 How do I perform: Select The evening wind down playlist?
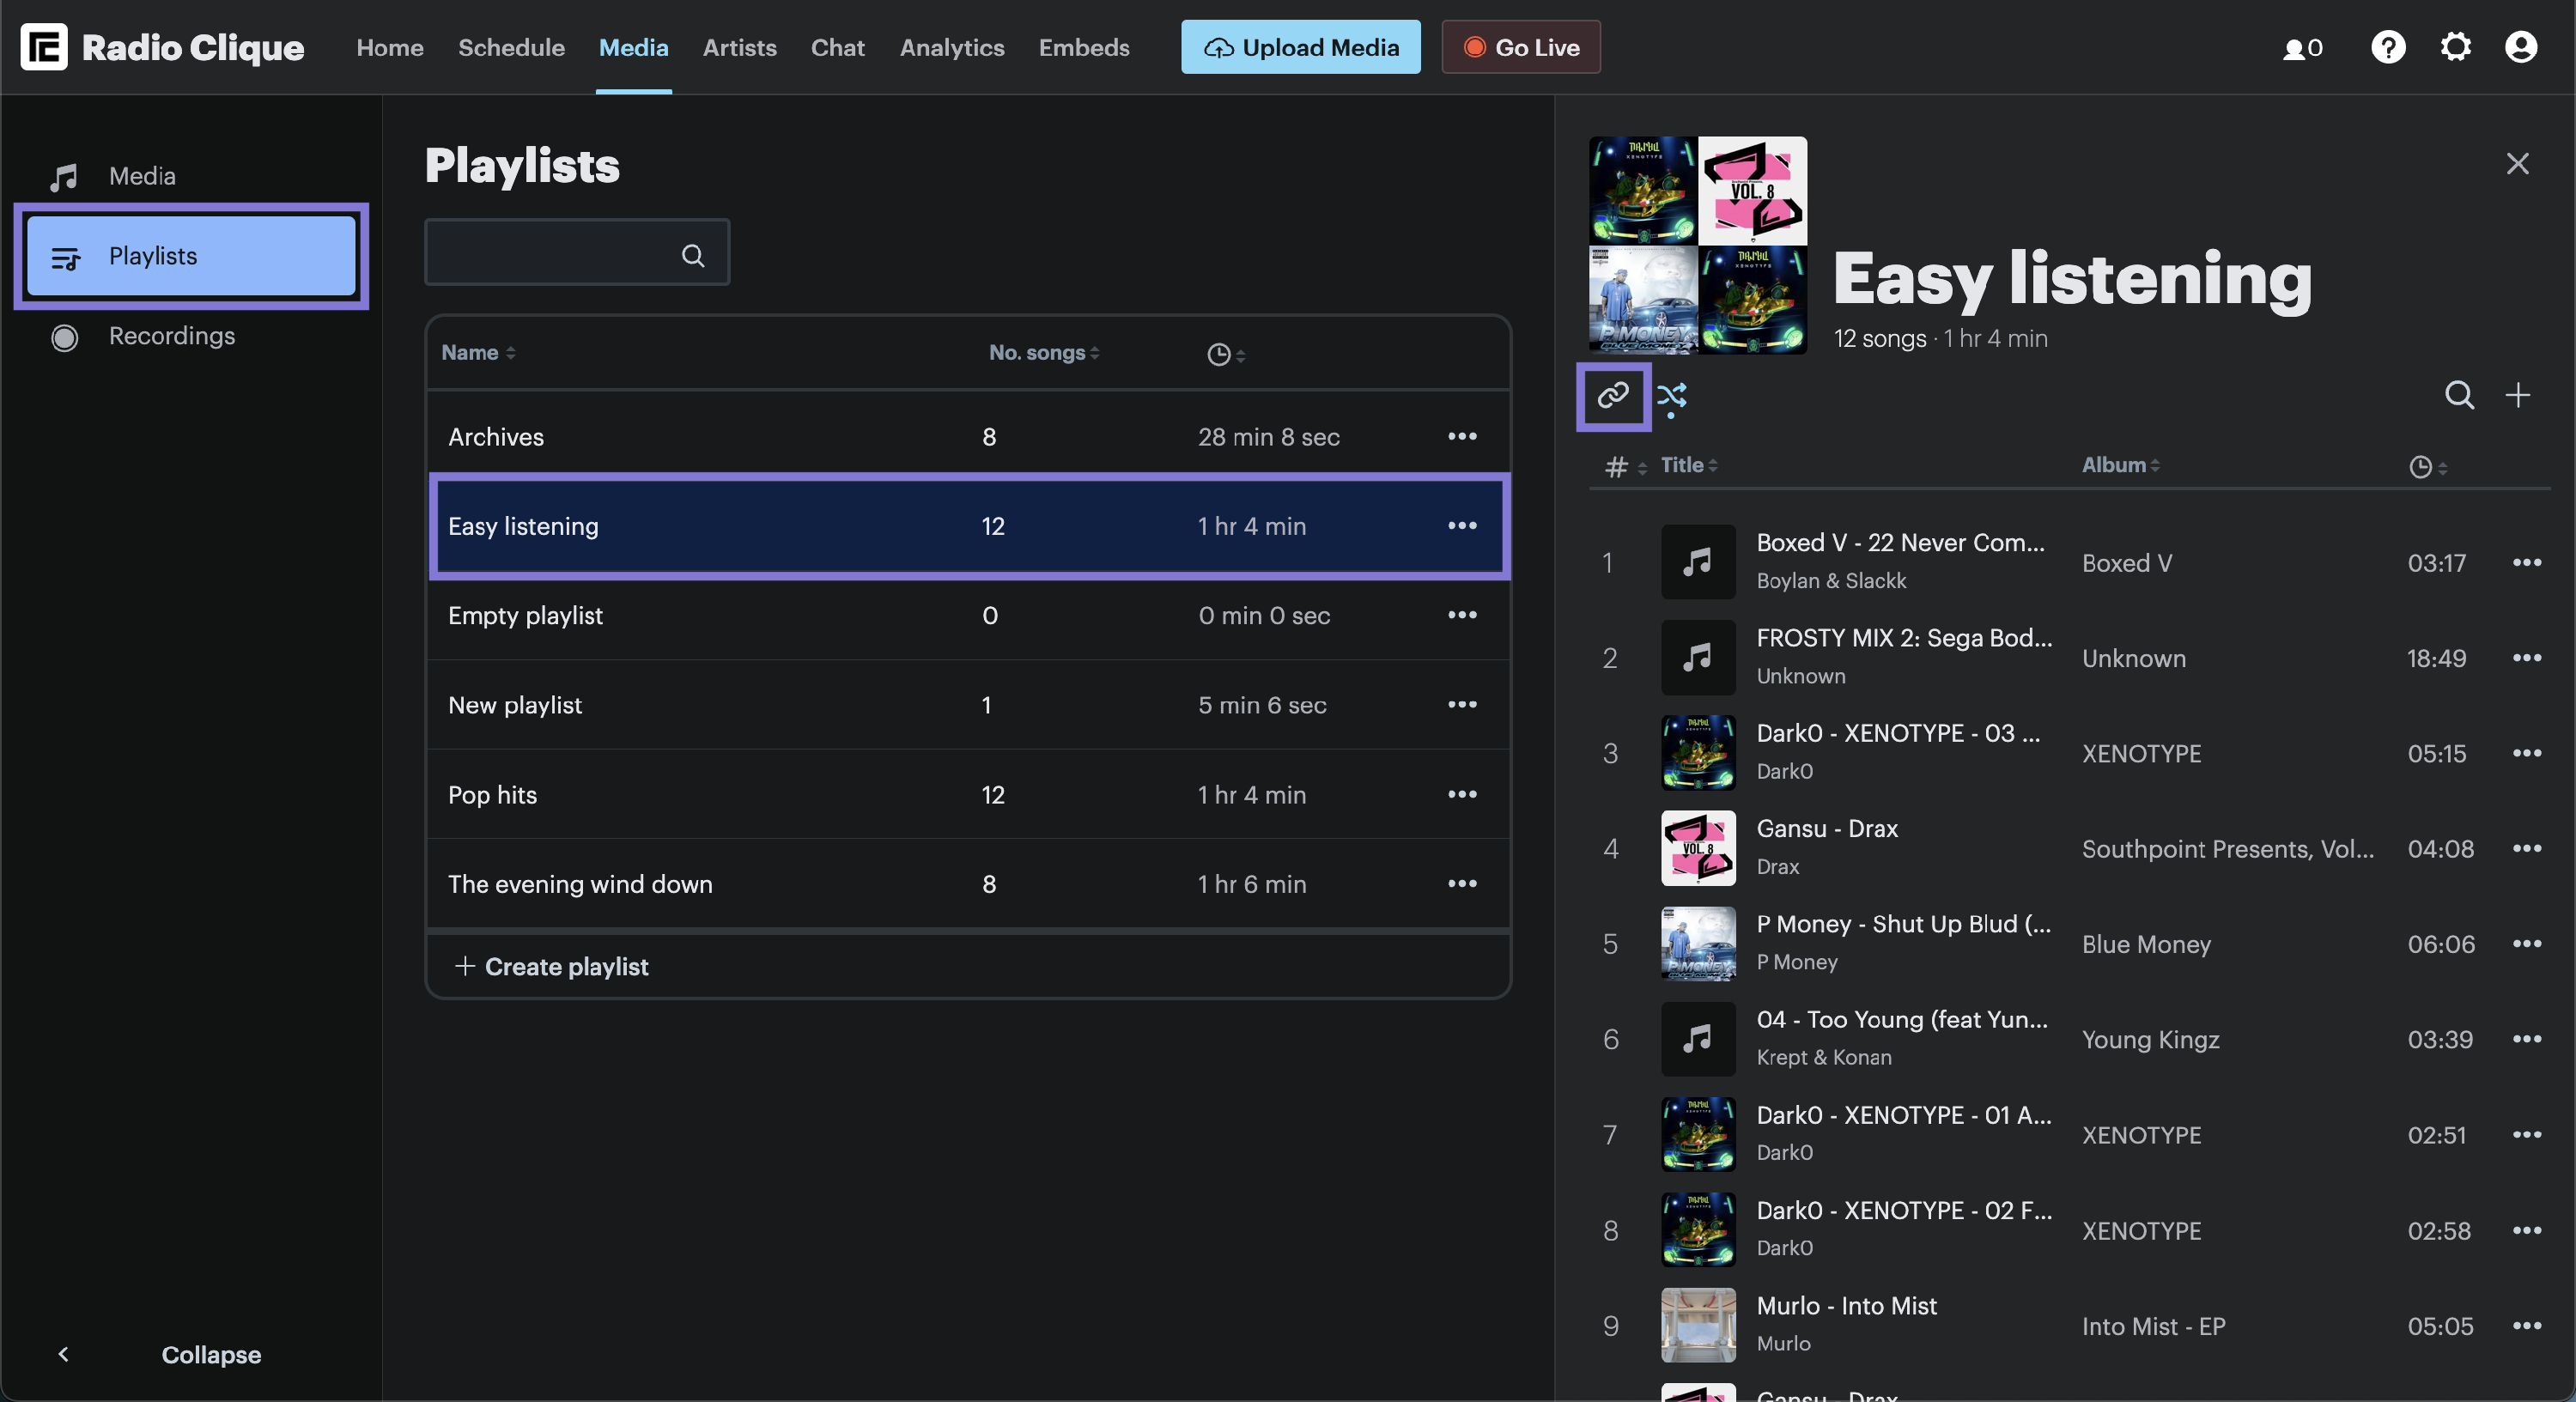[968, 883]
